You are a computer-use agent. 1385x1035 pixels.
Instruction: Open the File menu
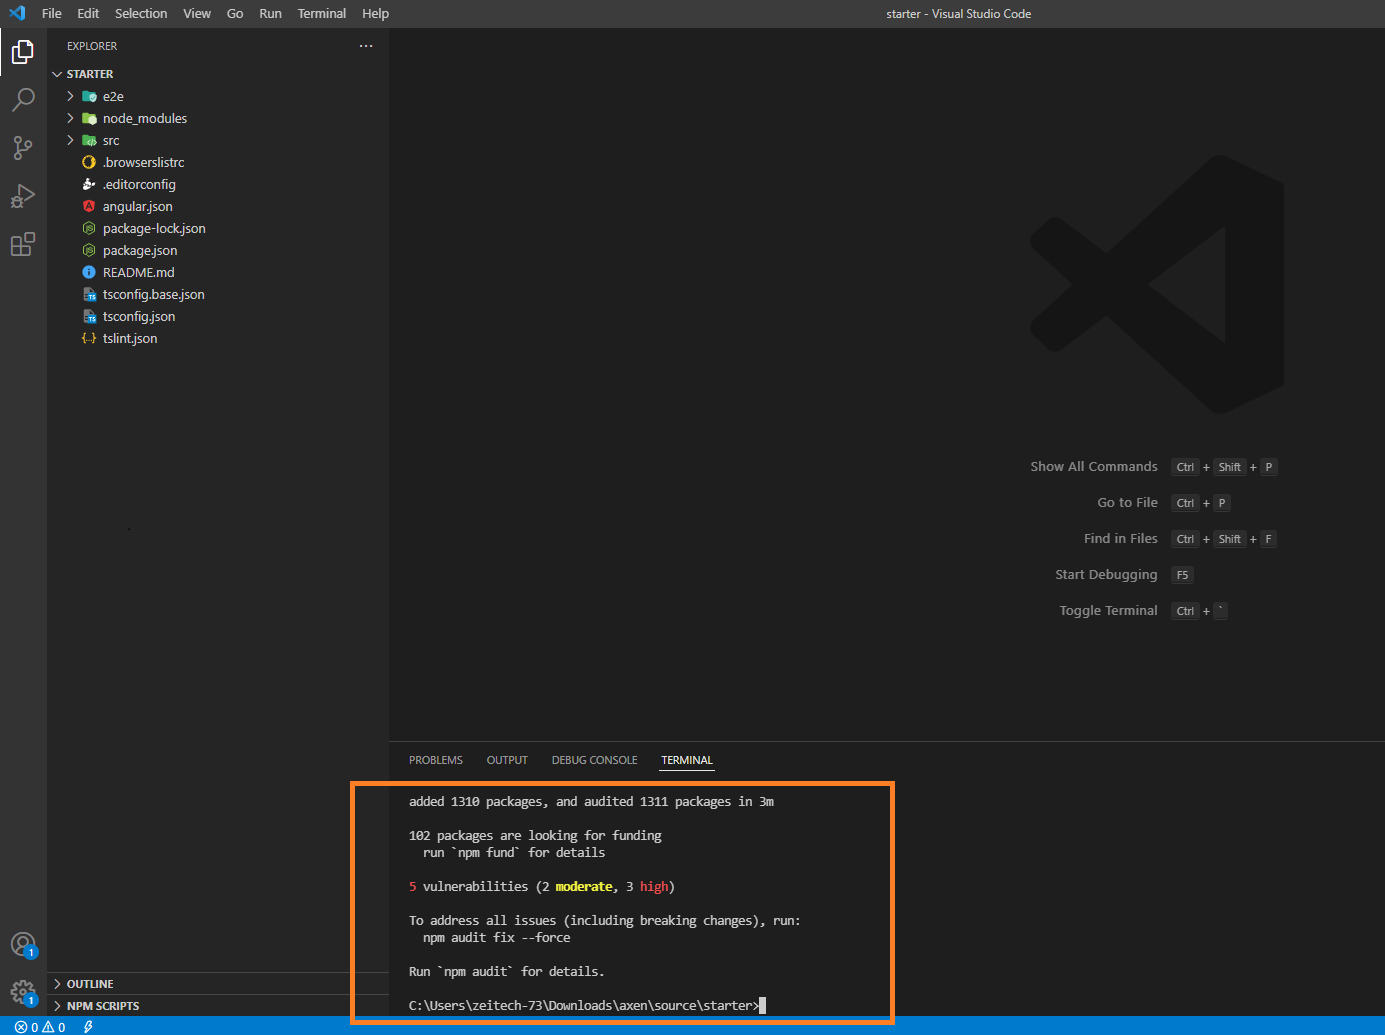pyautogui.click(x=52, y=14)
